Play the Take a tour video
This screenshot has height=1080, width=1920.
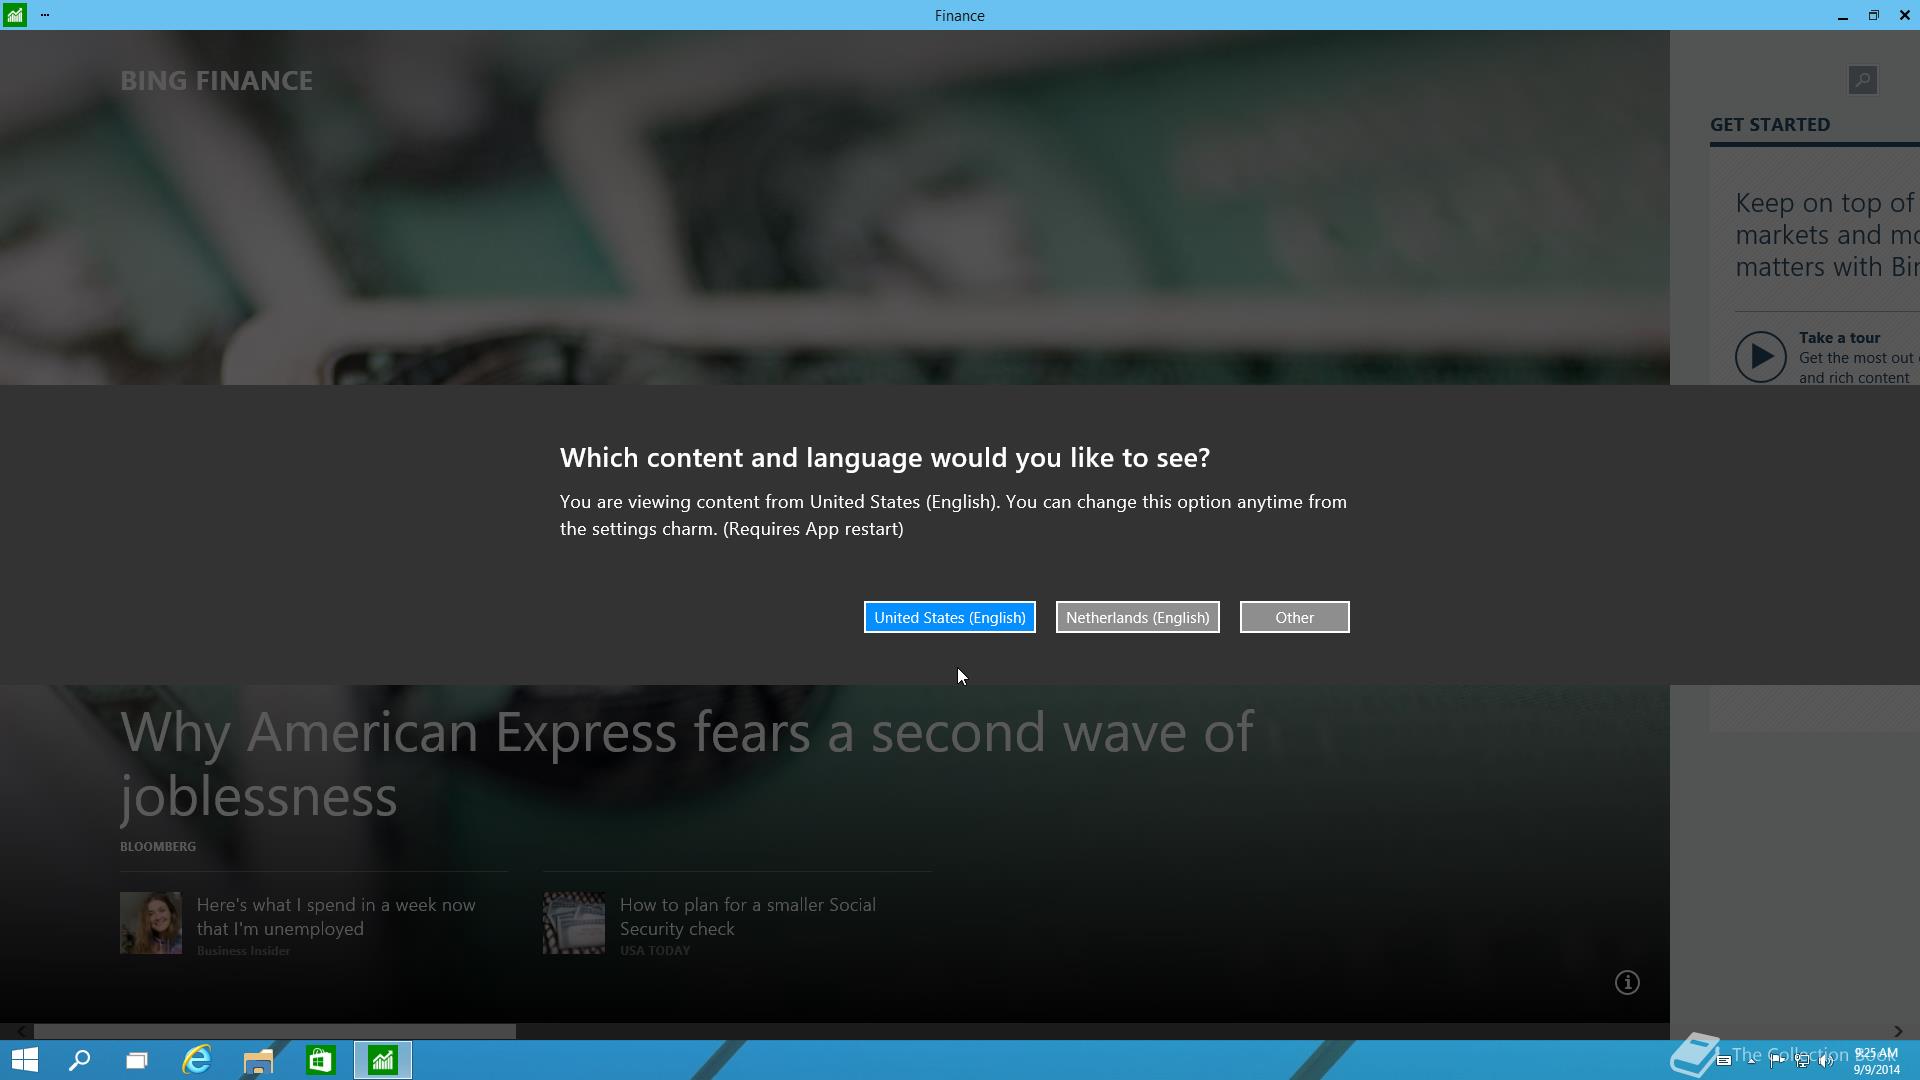coord(1760,357)
